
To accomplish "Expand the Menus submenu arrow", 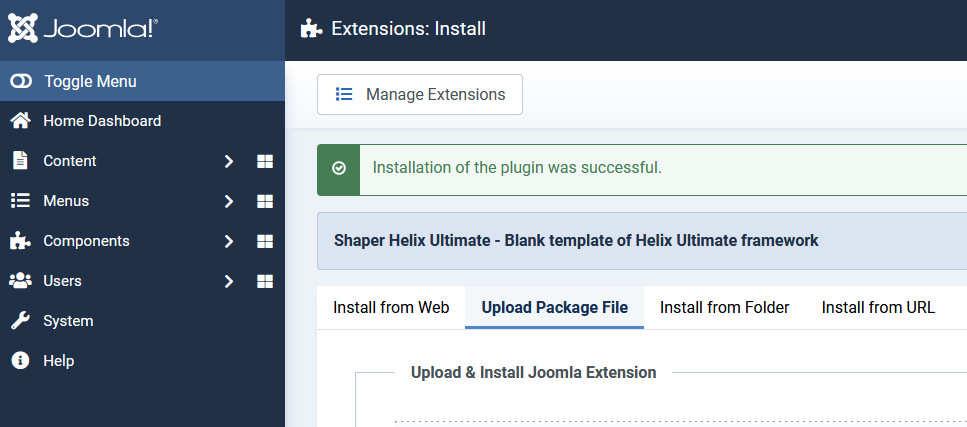I will coord(229,201).
